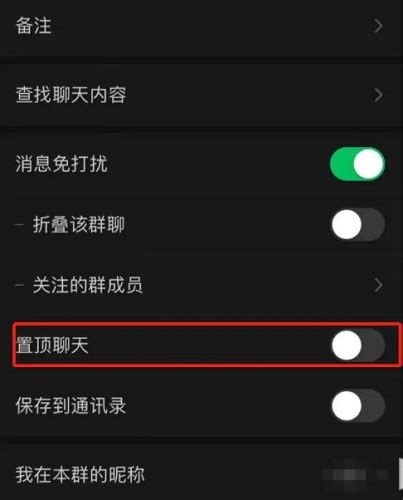Tap the dash before 折叠该群聊
Image resolution: width=403 pixels, height=500 pixels.
coord(19,225)
